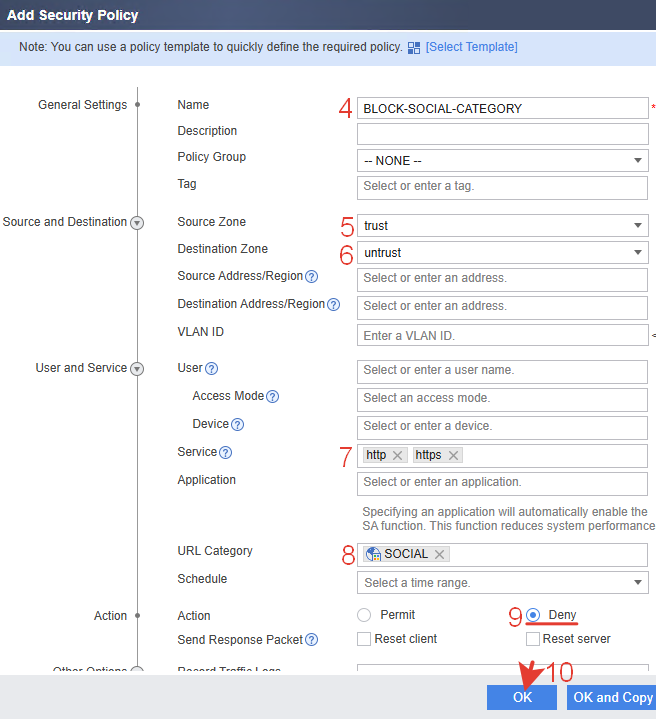Open the Schedule time range dropdown
Image resolution: width=656 pixels, height=719 pixels.
pyautogui.click(x=502, y=582)
